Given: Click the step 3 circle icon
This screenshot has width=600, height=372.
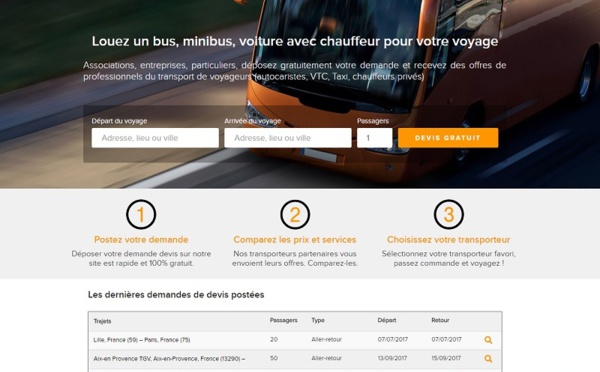Looking at the screenshot, I should pos(449,214).
